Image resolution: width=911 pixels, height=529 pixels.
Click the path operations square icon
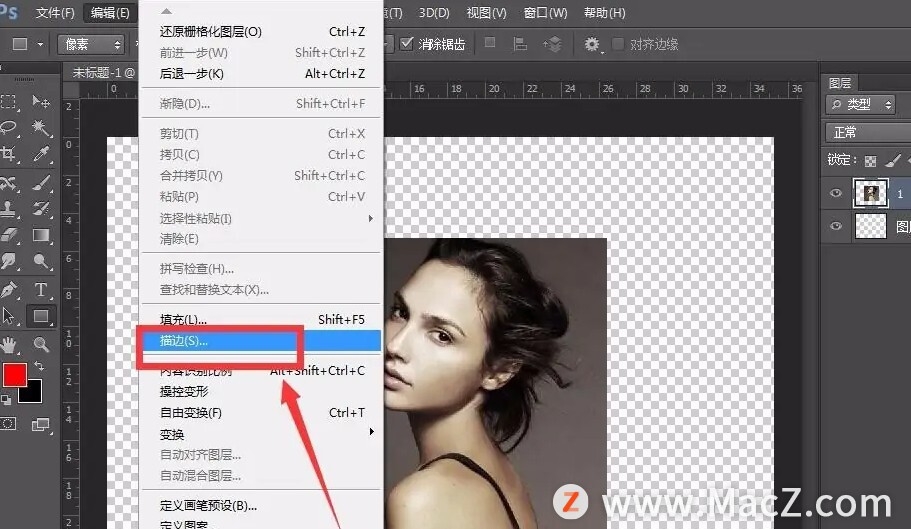pos(490,43)
